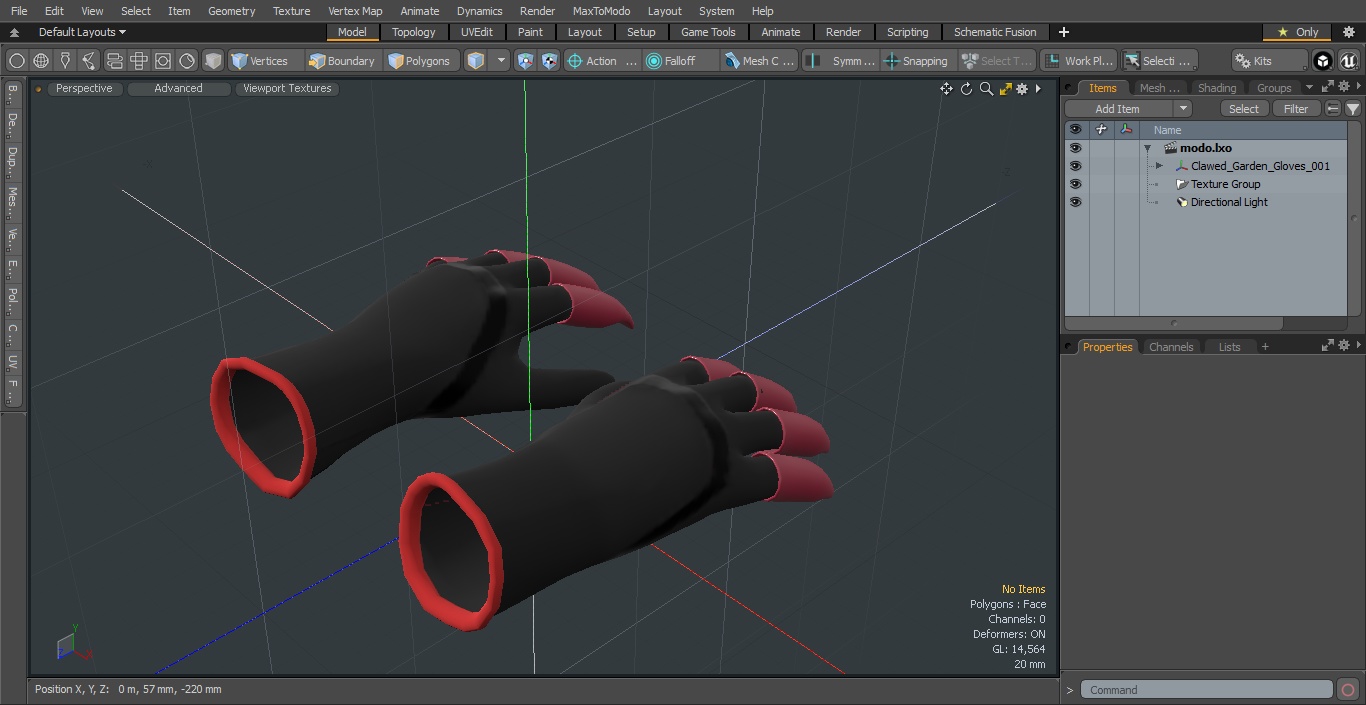Toggle the Work Plane button
This screenshot has width=1366, height=705.
click(1078, 61)
